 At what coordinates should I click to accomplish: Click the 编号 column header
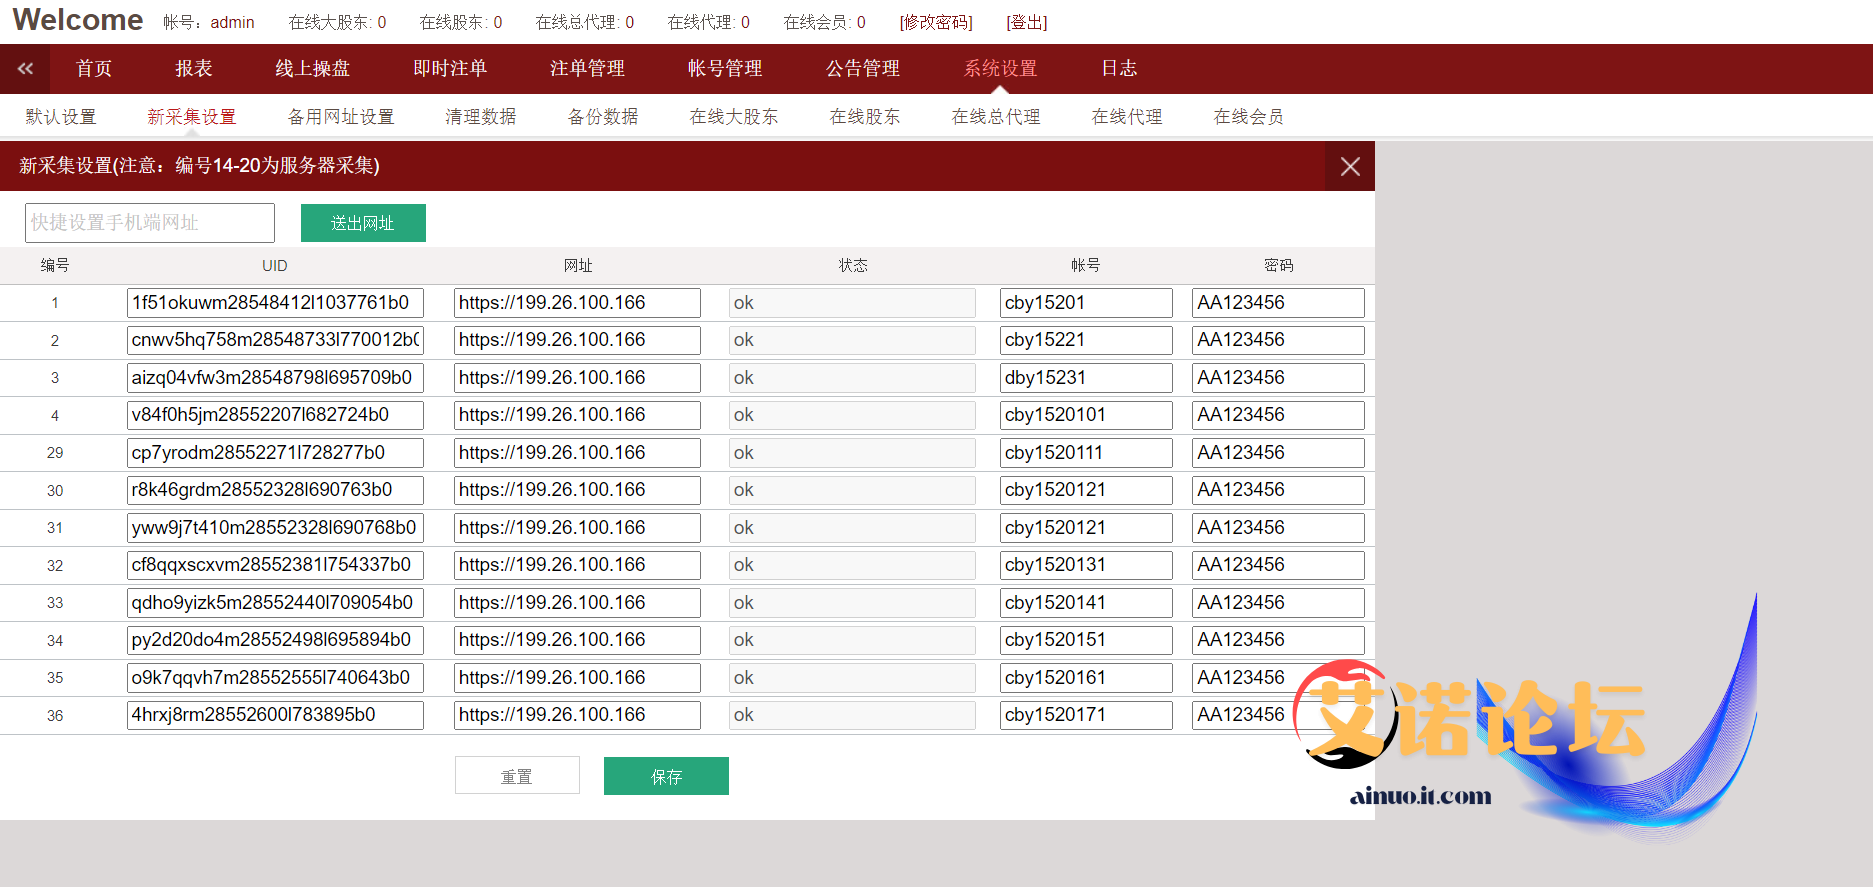click(55, 265)
